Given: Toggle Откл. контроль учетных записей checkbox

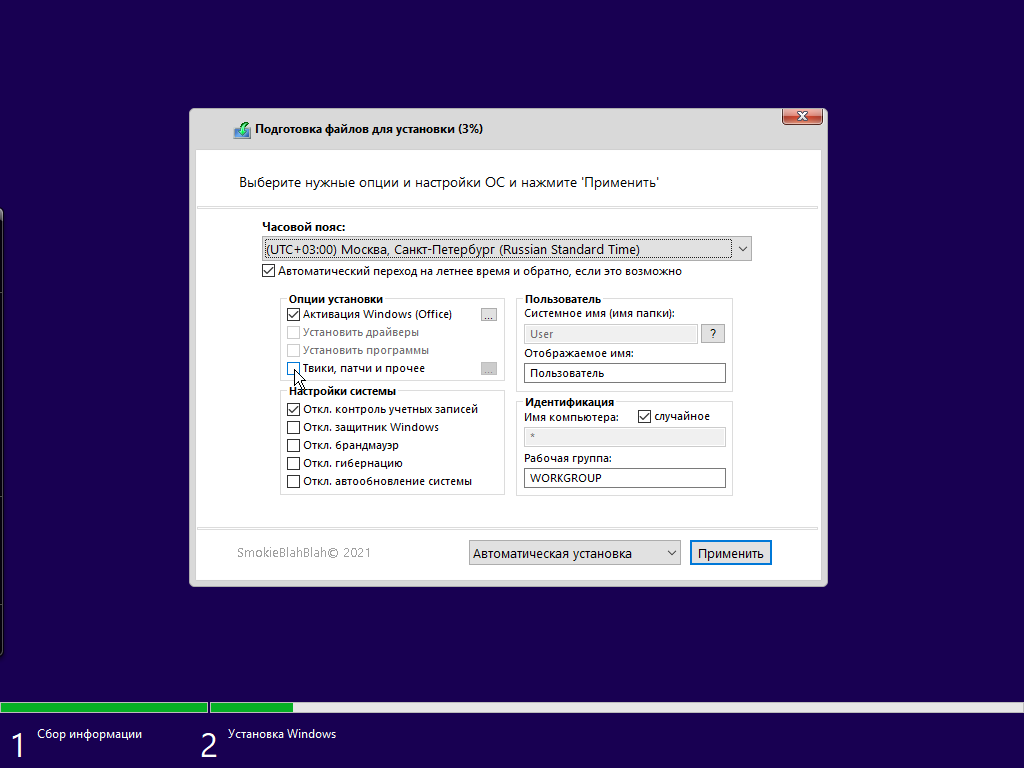Looking at the screenshot, I should pos(293,409).
